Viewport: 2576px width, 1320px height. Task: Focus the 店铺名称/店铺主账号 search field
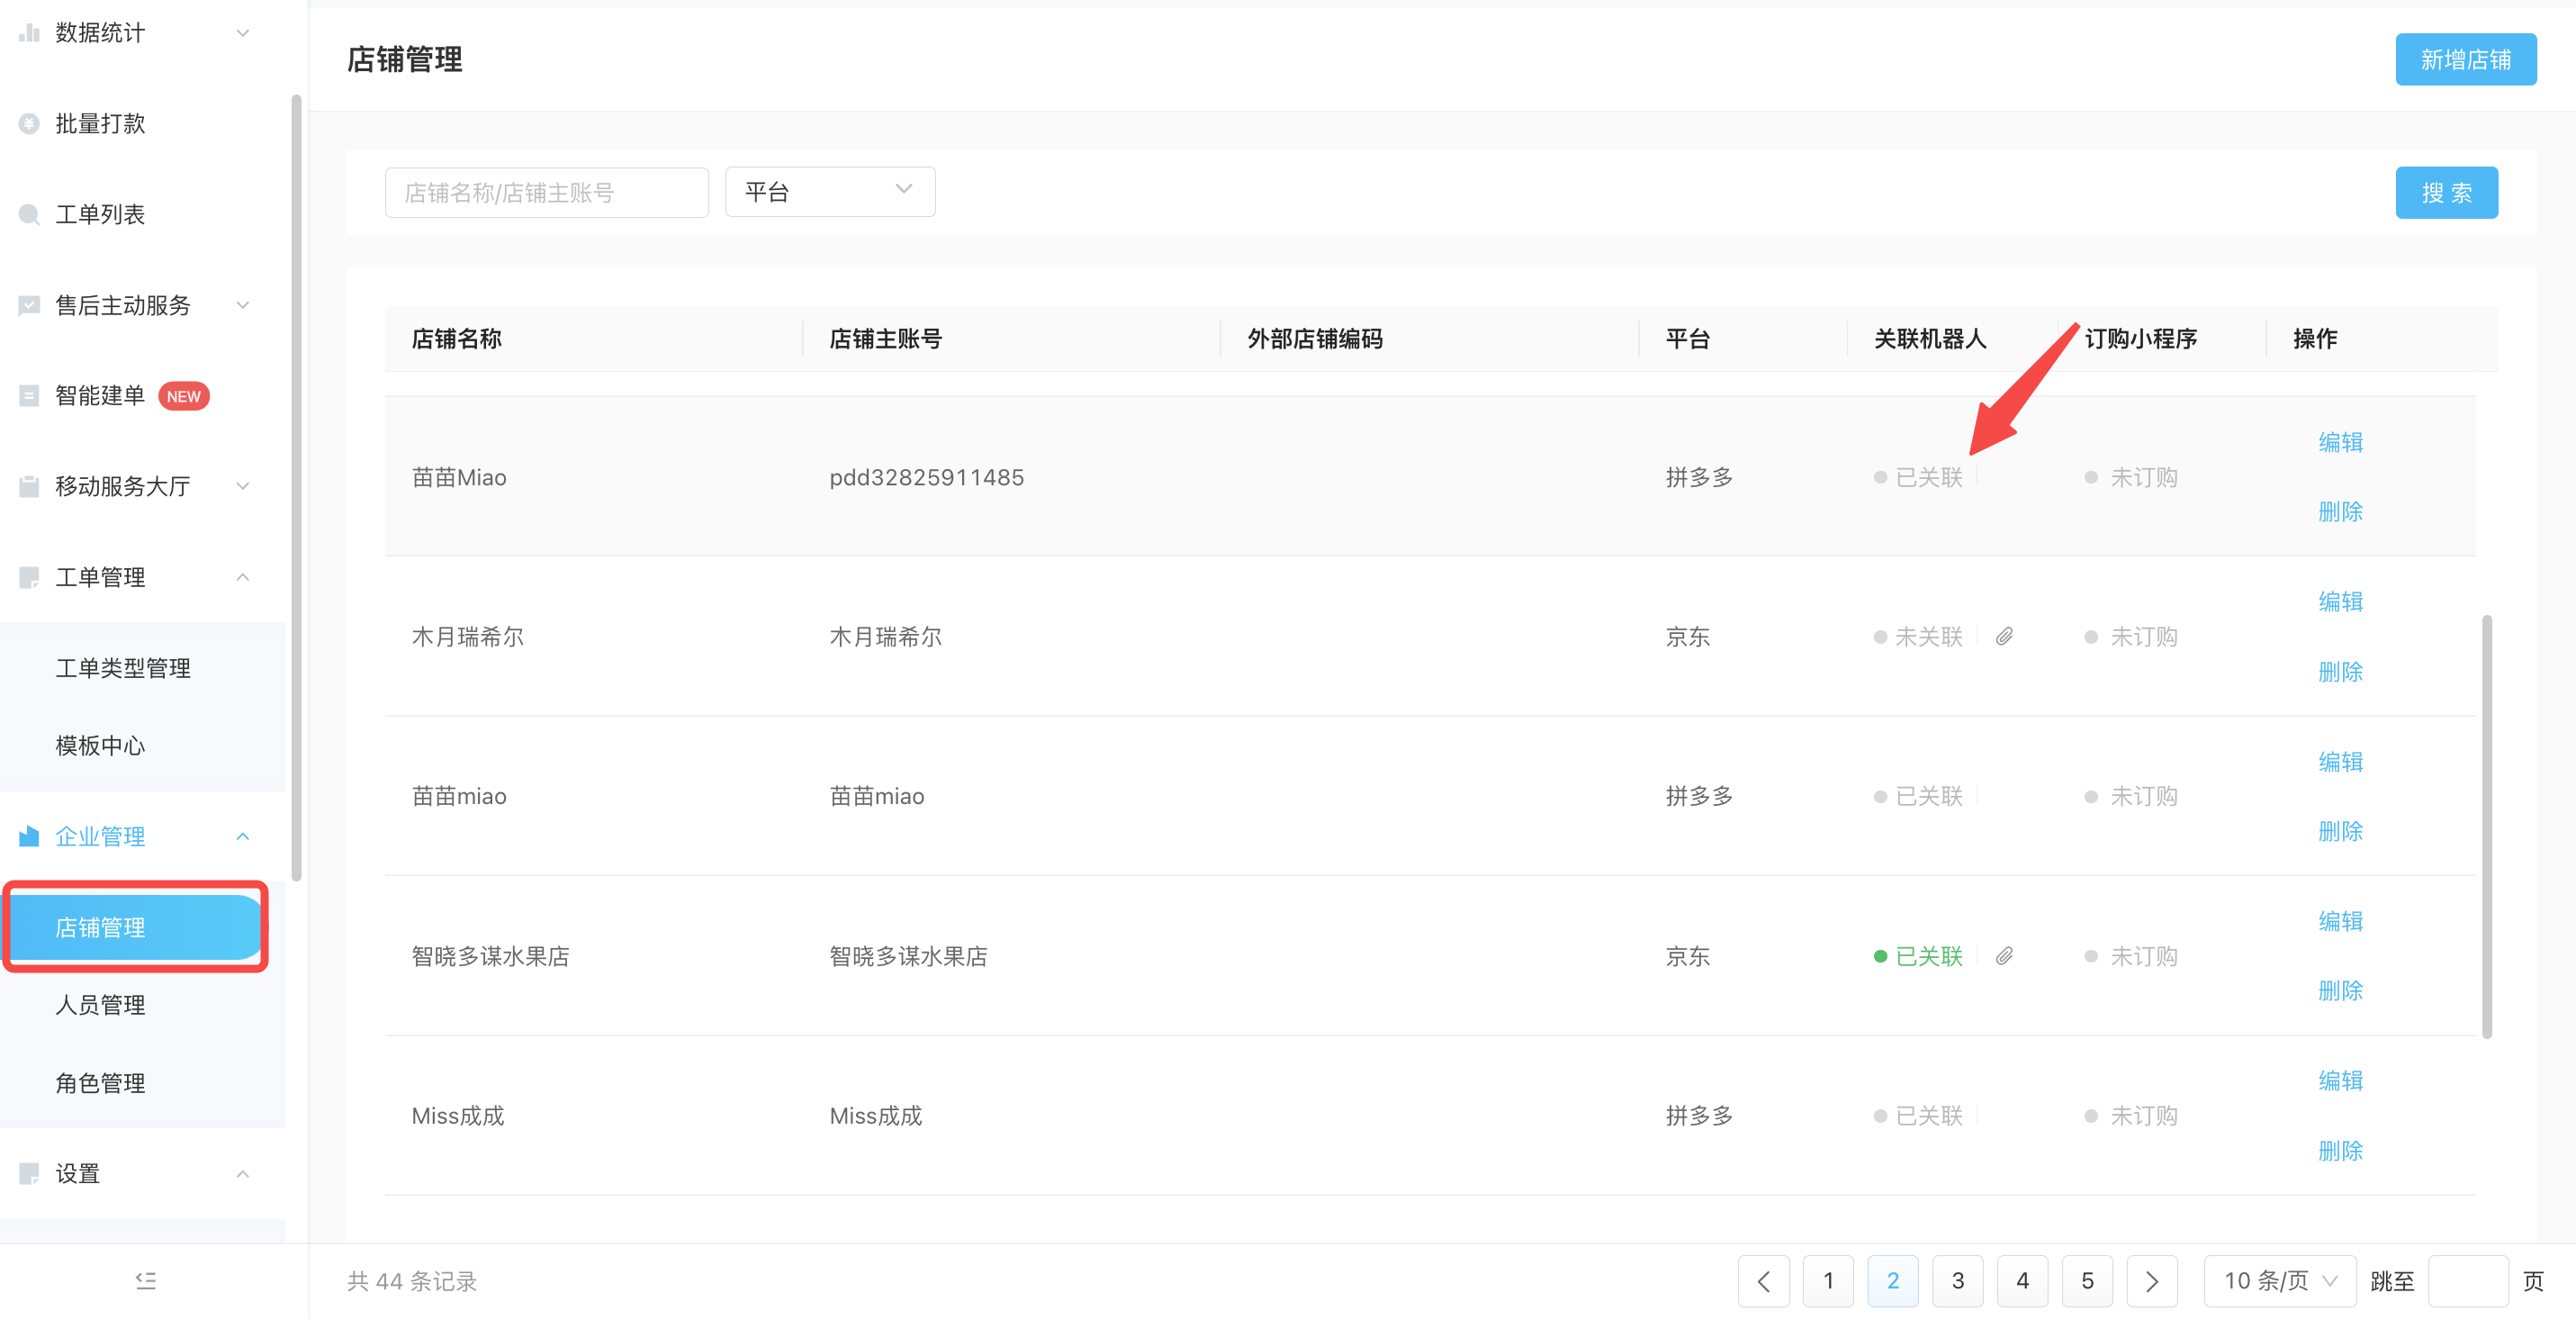coord(547,193)
